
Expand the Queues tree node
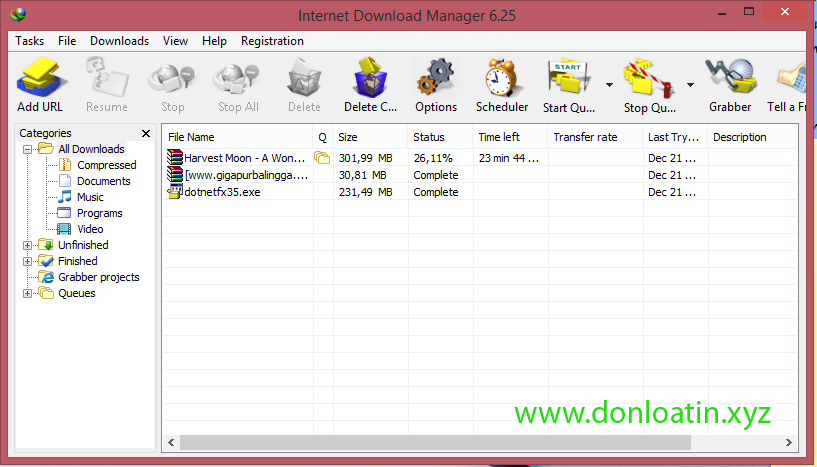click(28, 293)
